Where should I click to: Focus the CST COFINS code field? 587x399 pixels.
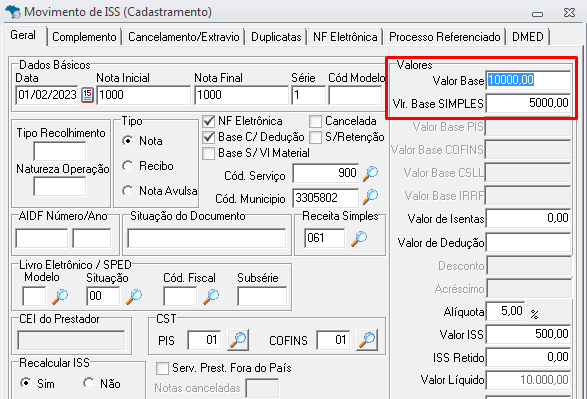click(333, 340)
